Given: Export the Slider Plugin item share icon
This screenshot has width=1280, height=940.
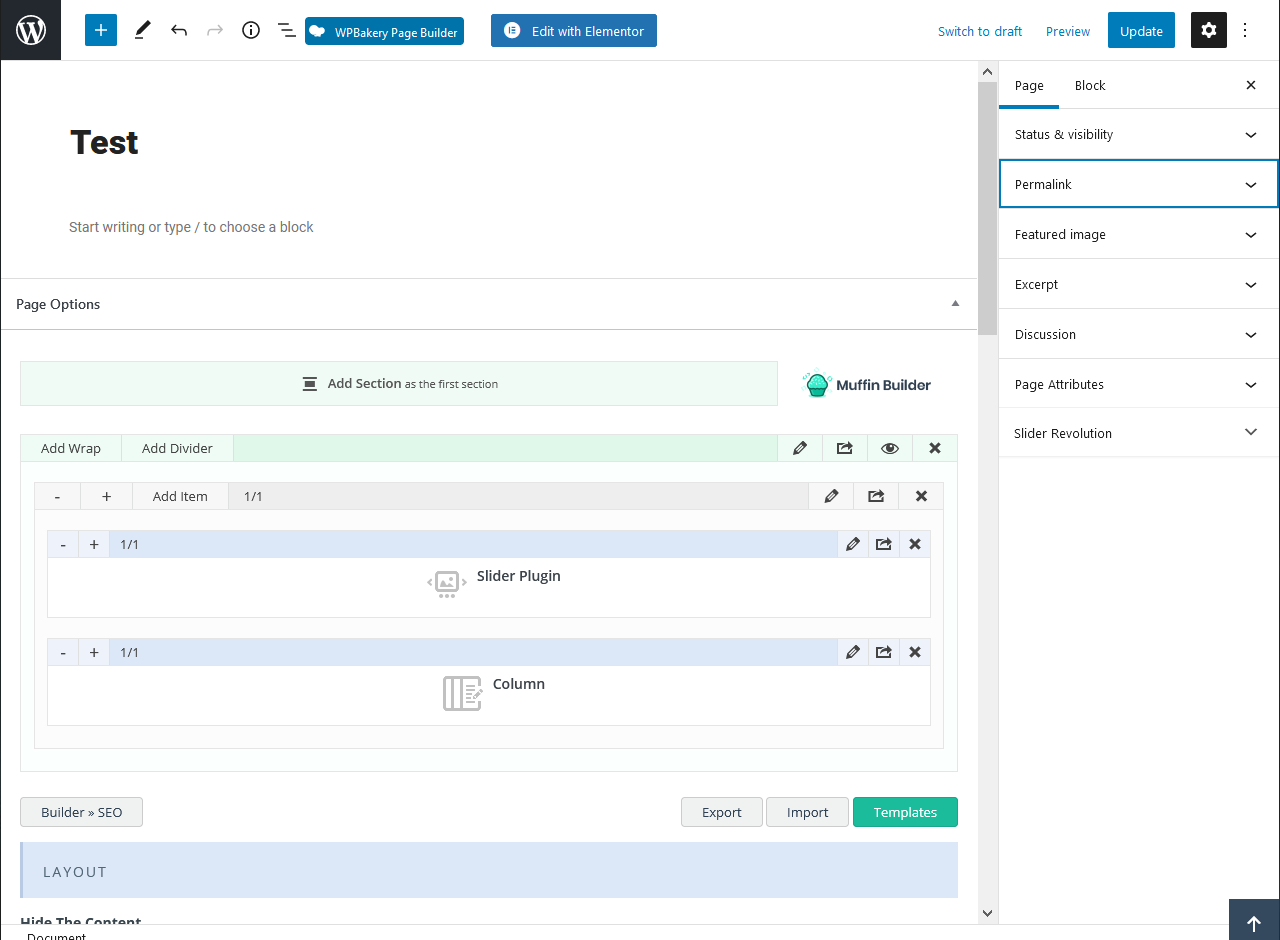Looking at the screenshot, I should [884, 544].
